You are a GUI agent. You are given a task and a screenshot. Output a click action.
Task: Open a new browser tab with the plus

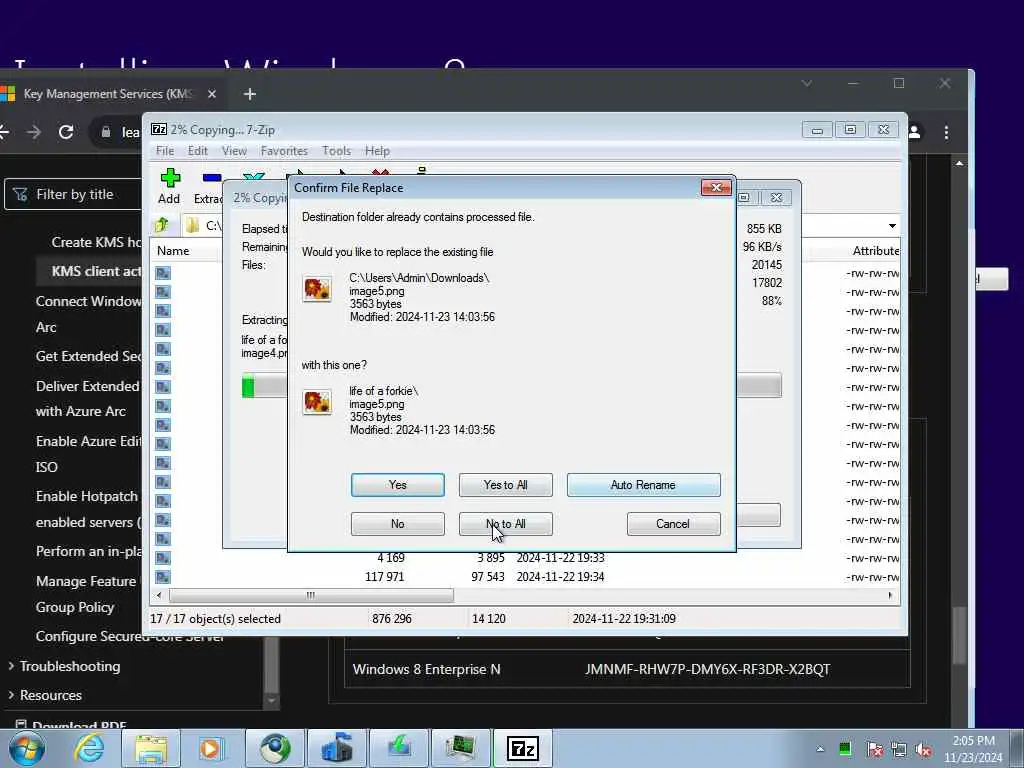click(x=249, y=94)
